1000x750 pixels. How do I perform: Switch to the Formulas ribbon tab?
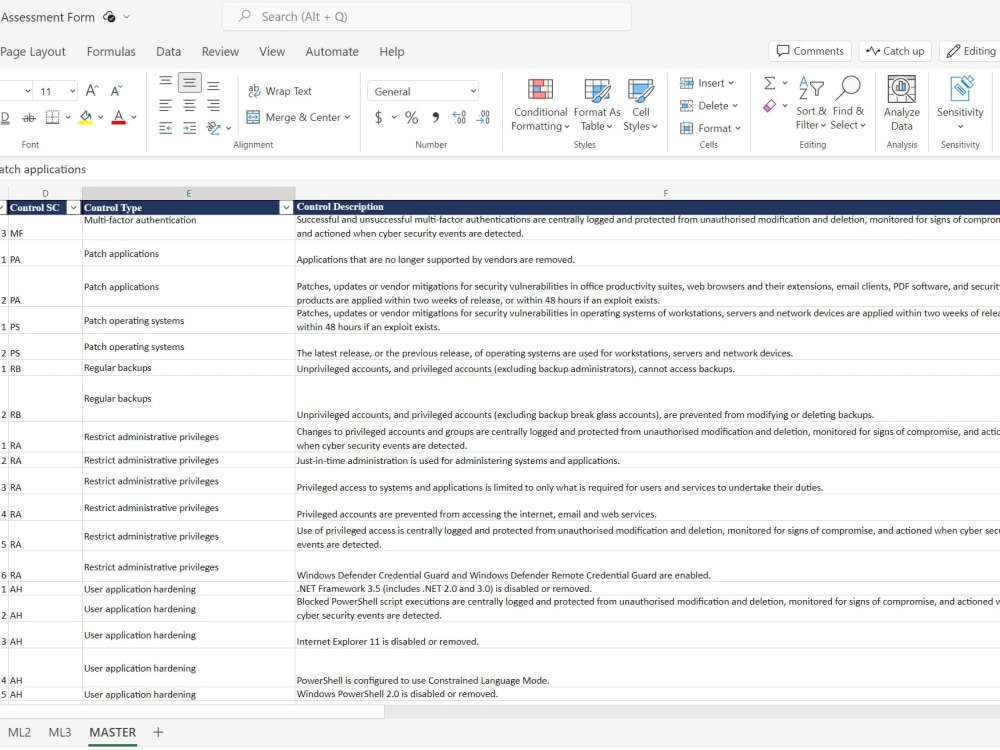tap(111, 51)
